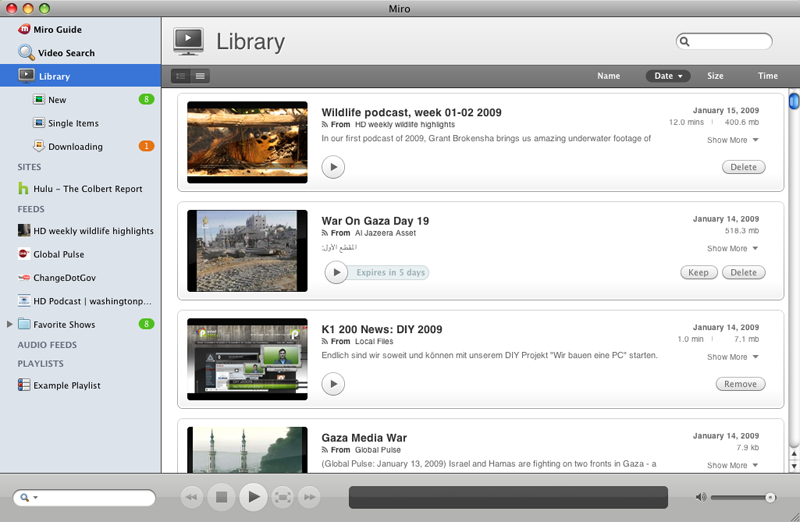
Task: Expand Show More for War On Gaza
Action: (733, 248)
